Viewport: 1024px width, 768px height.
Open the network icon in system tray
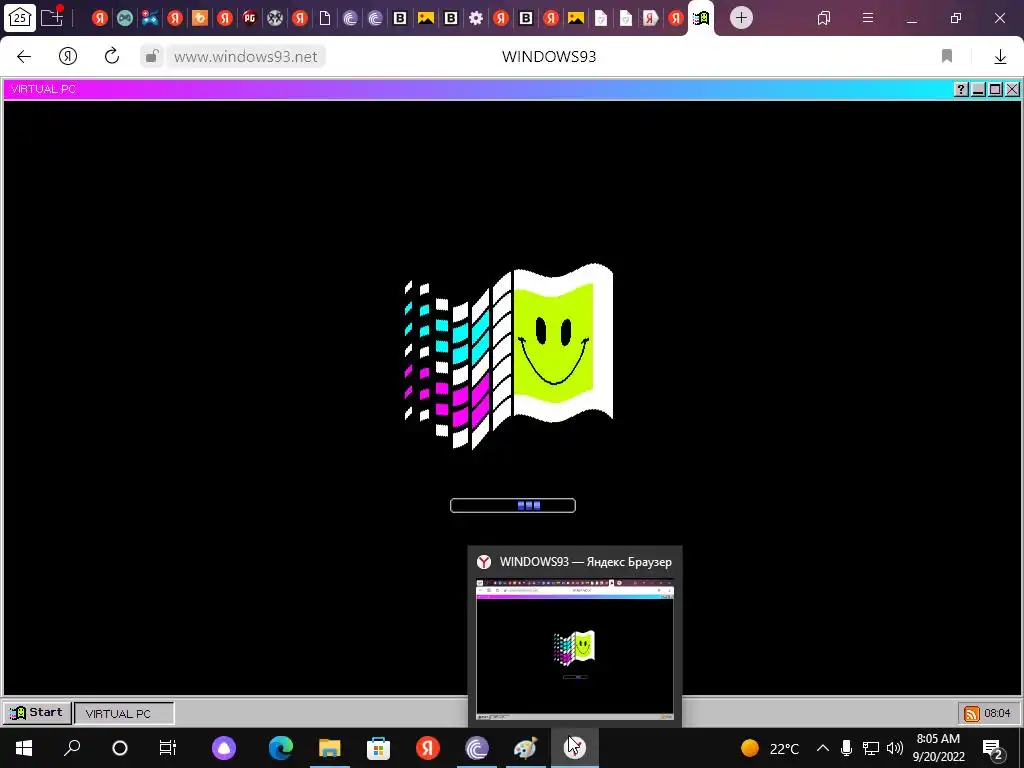tap(871, 748)
